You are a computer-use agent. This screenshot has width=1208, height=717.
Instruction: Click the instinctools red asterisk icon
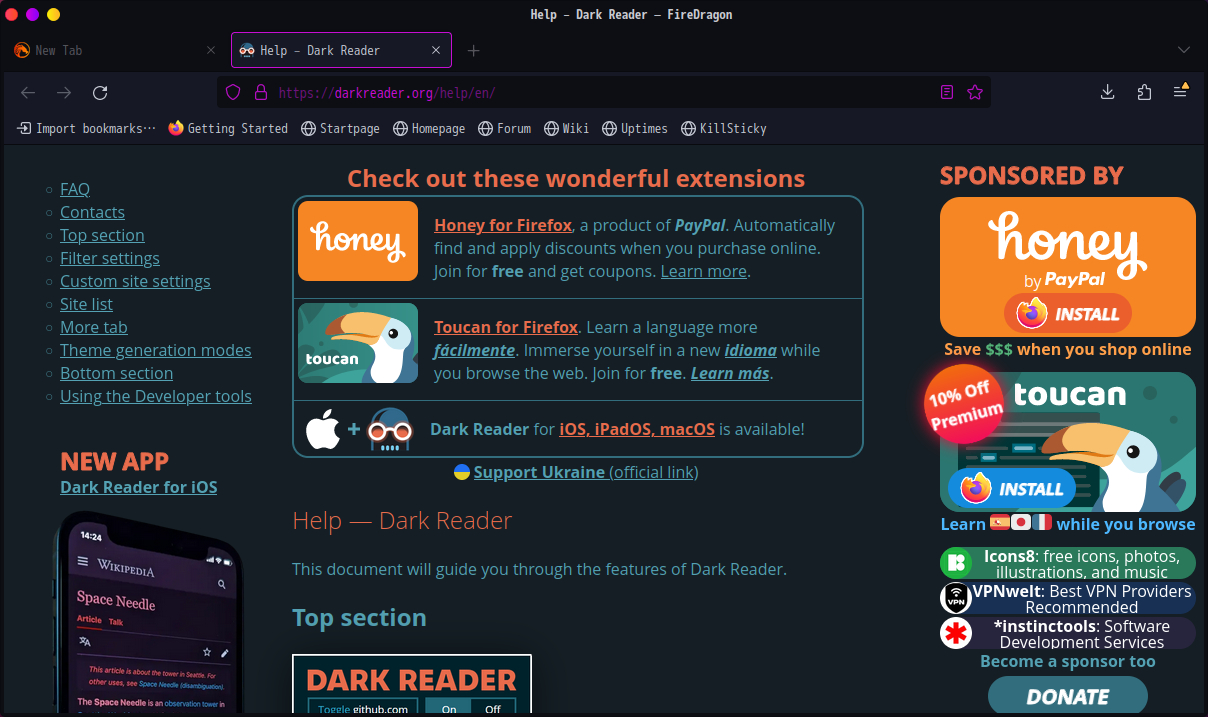click(956, 633)
